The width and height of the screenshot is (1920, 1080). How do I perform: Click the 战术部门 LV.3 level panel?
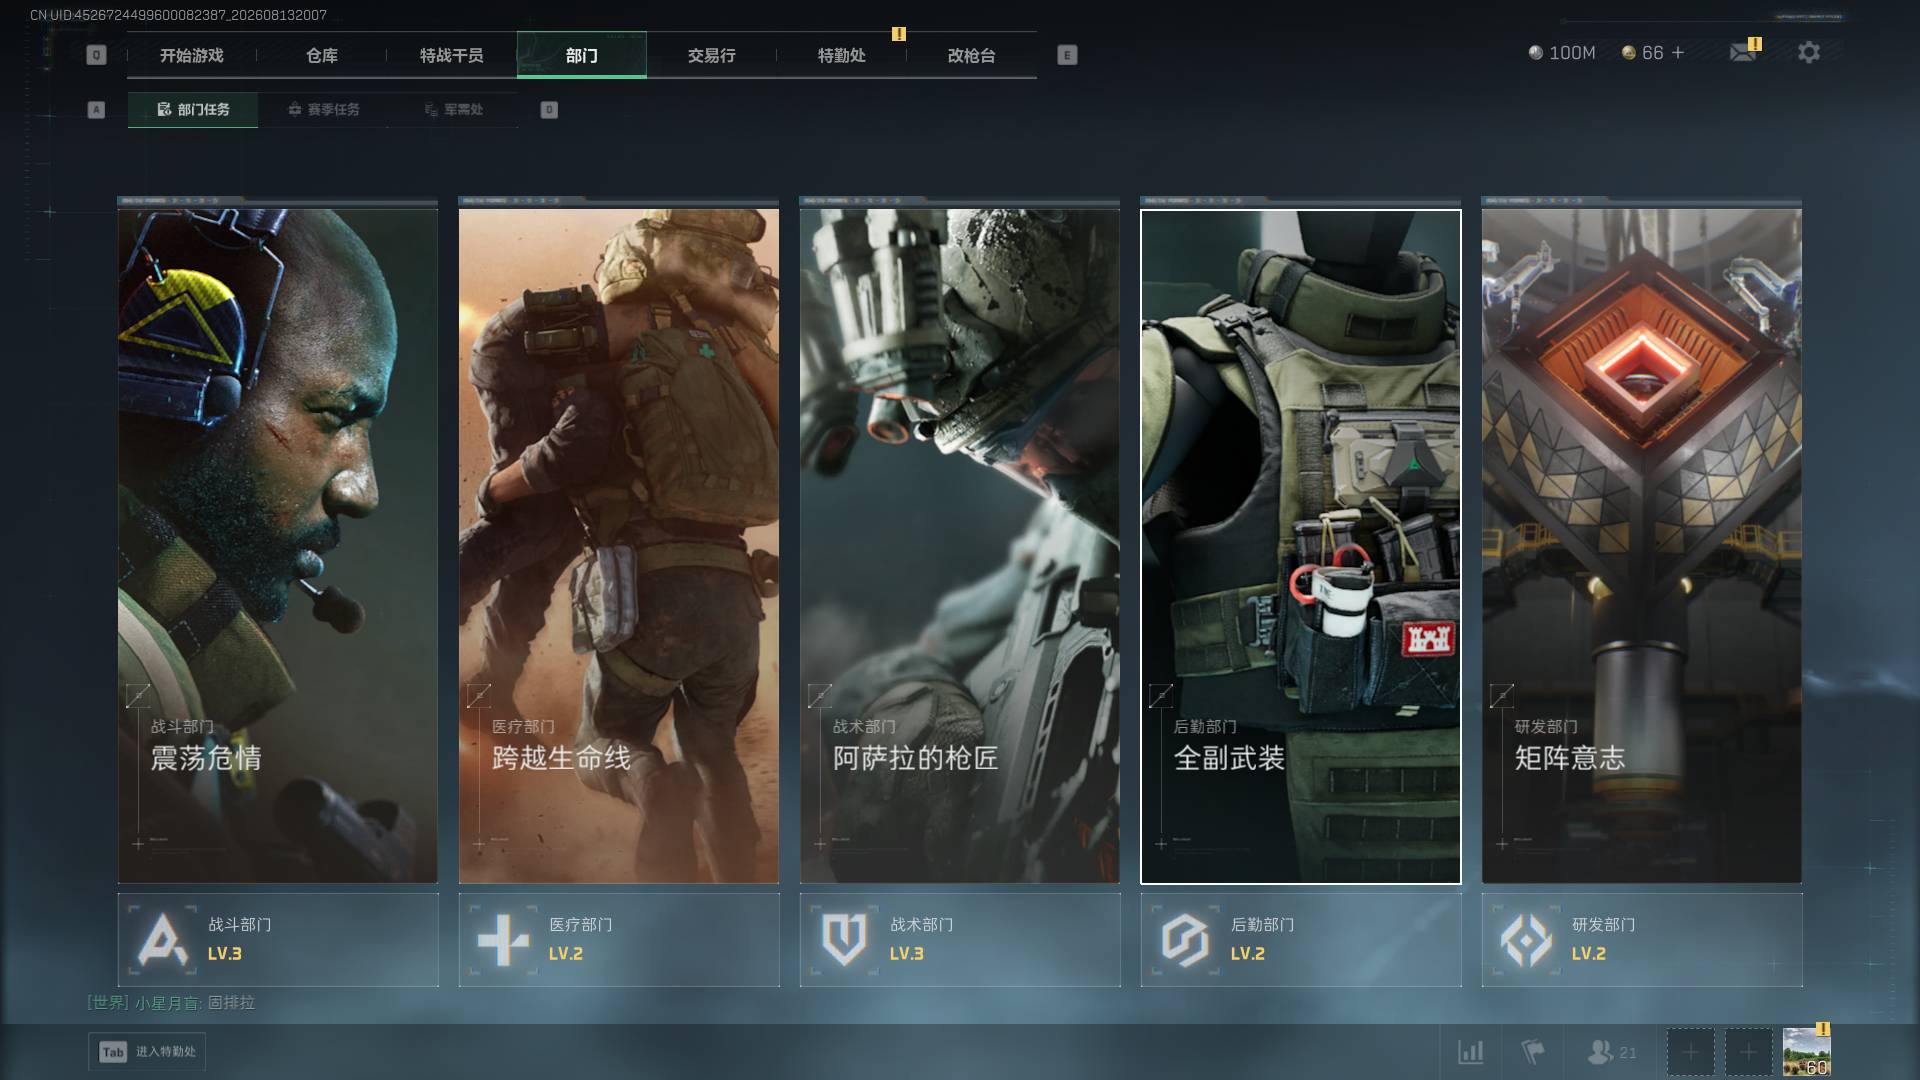960,940
